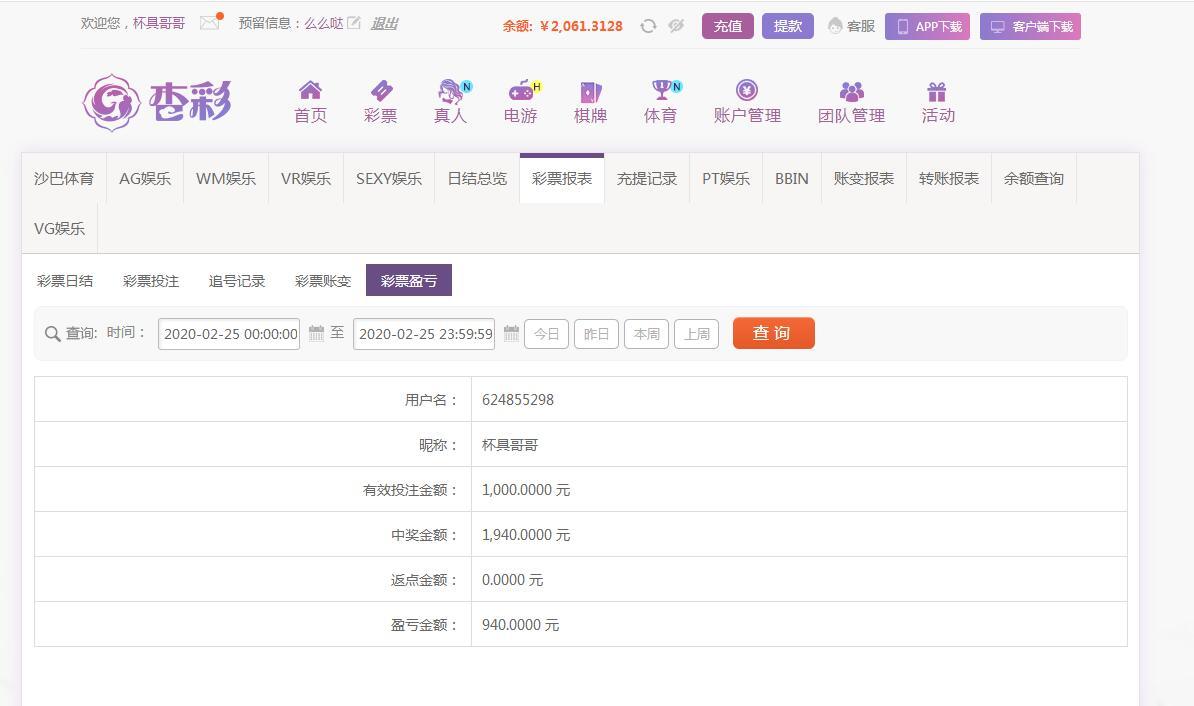Open start date calendar picker
Screen dimensions: 1194x706
316,333
